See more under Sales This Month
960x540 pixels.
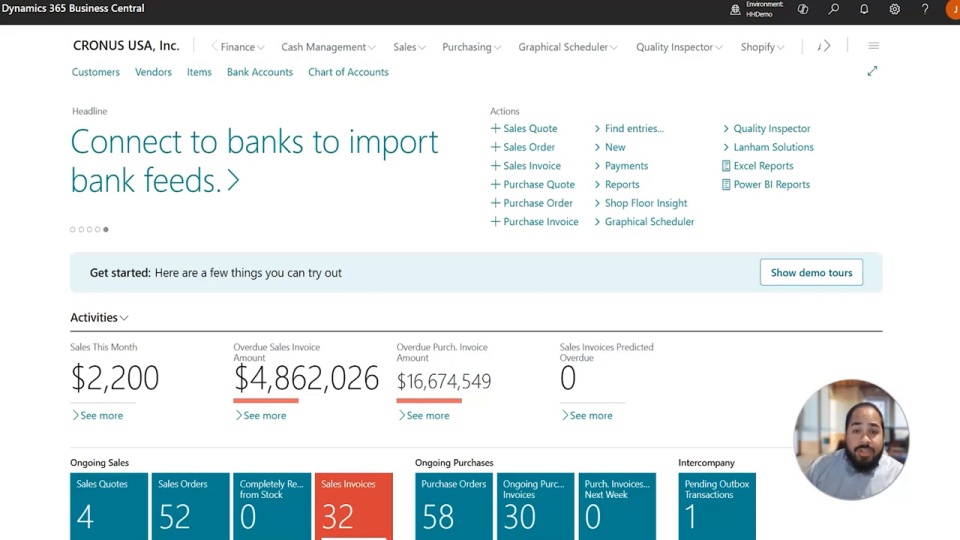(97, 416)
